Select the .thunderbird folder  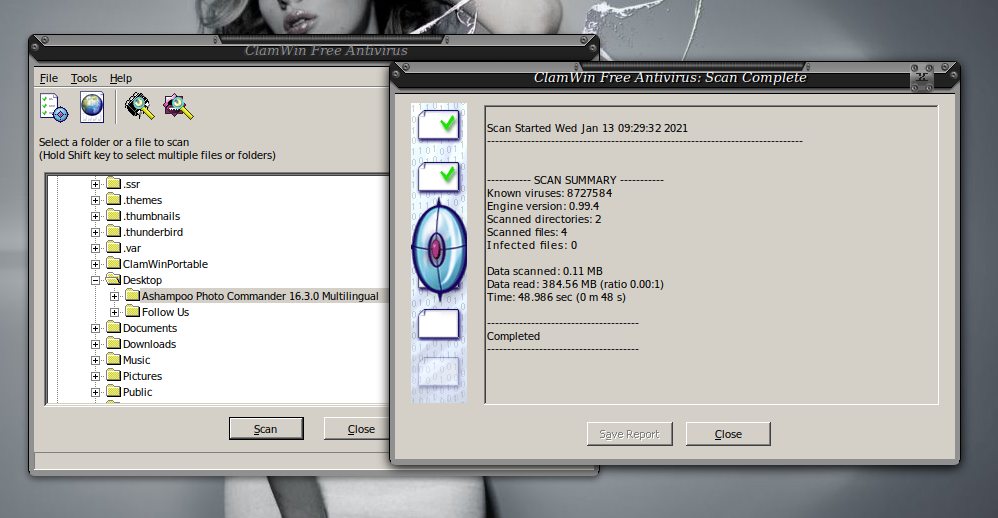153,232
